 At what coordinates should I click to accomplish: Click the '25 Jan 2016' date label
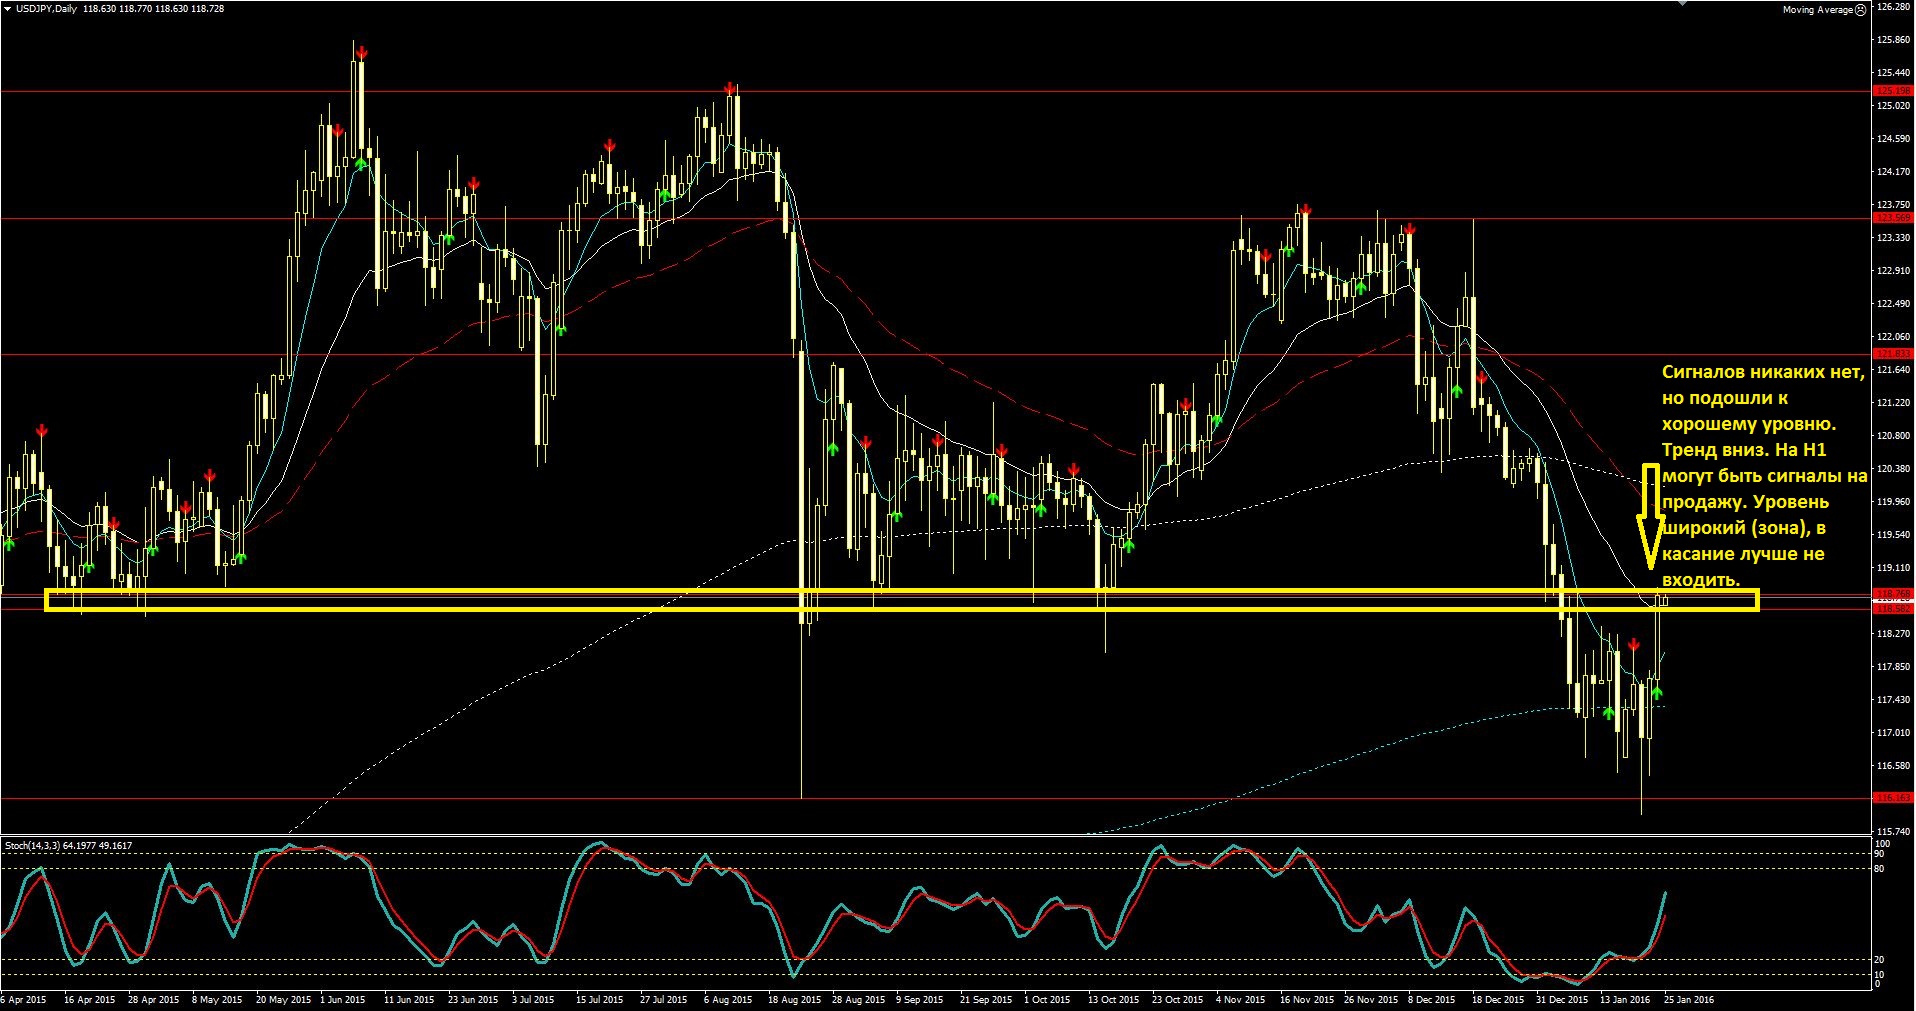(x=1689, y=999)
